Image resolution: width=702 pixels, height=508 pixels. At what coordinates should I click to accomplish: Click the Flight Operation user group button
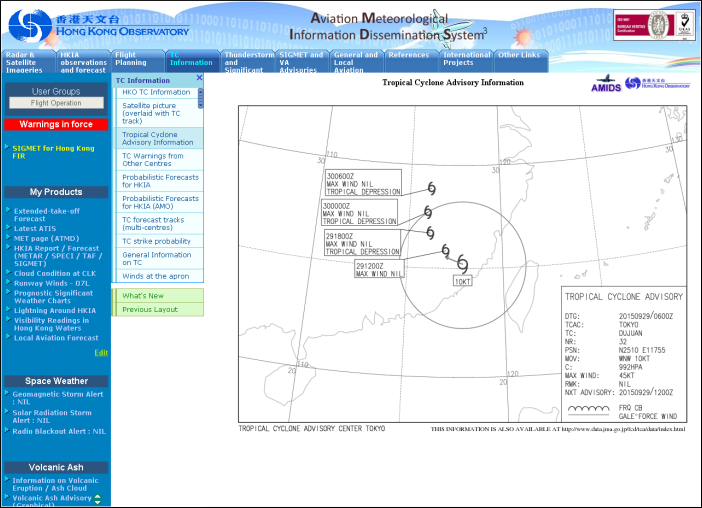point(56,103)
